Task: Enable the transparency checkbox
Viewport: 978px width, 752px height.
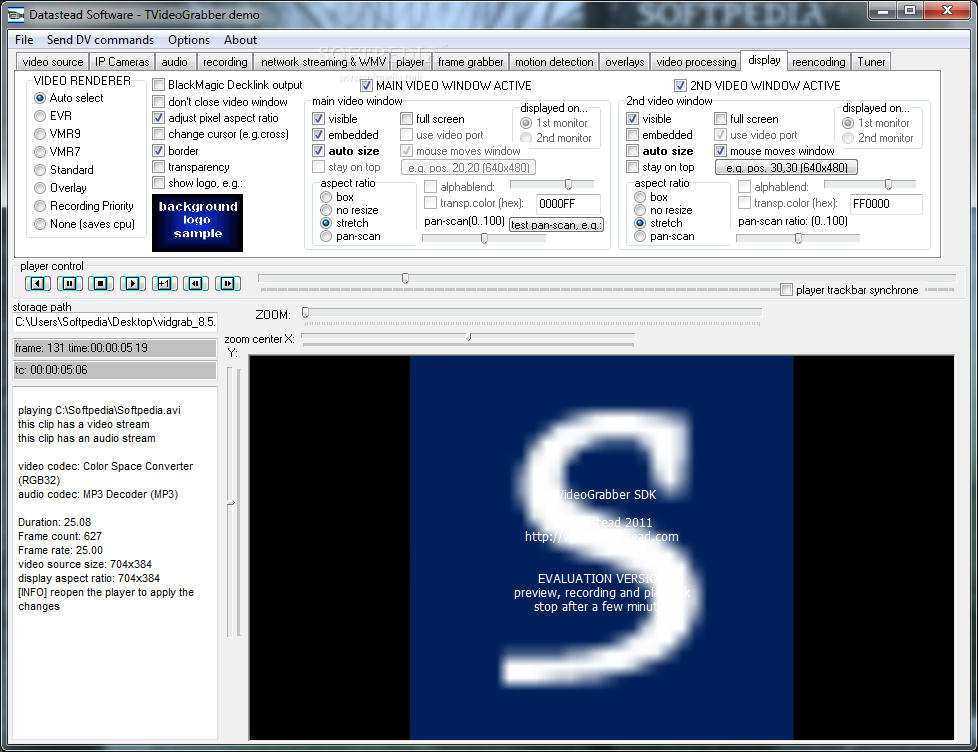Action: [x=158, y=167]
